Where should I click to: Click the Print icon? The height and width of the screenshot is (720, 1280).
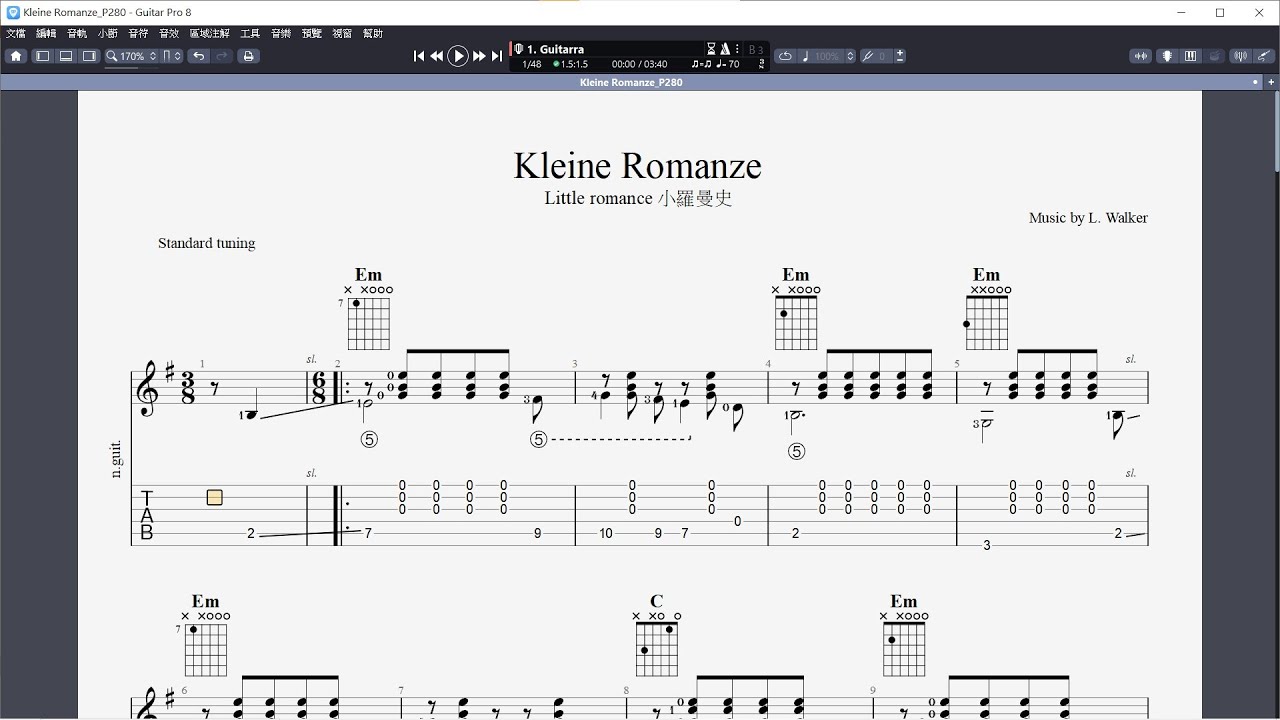249,56
